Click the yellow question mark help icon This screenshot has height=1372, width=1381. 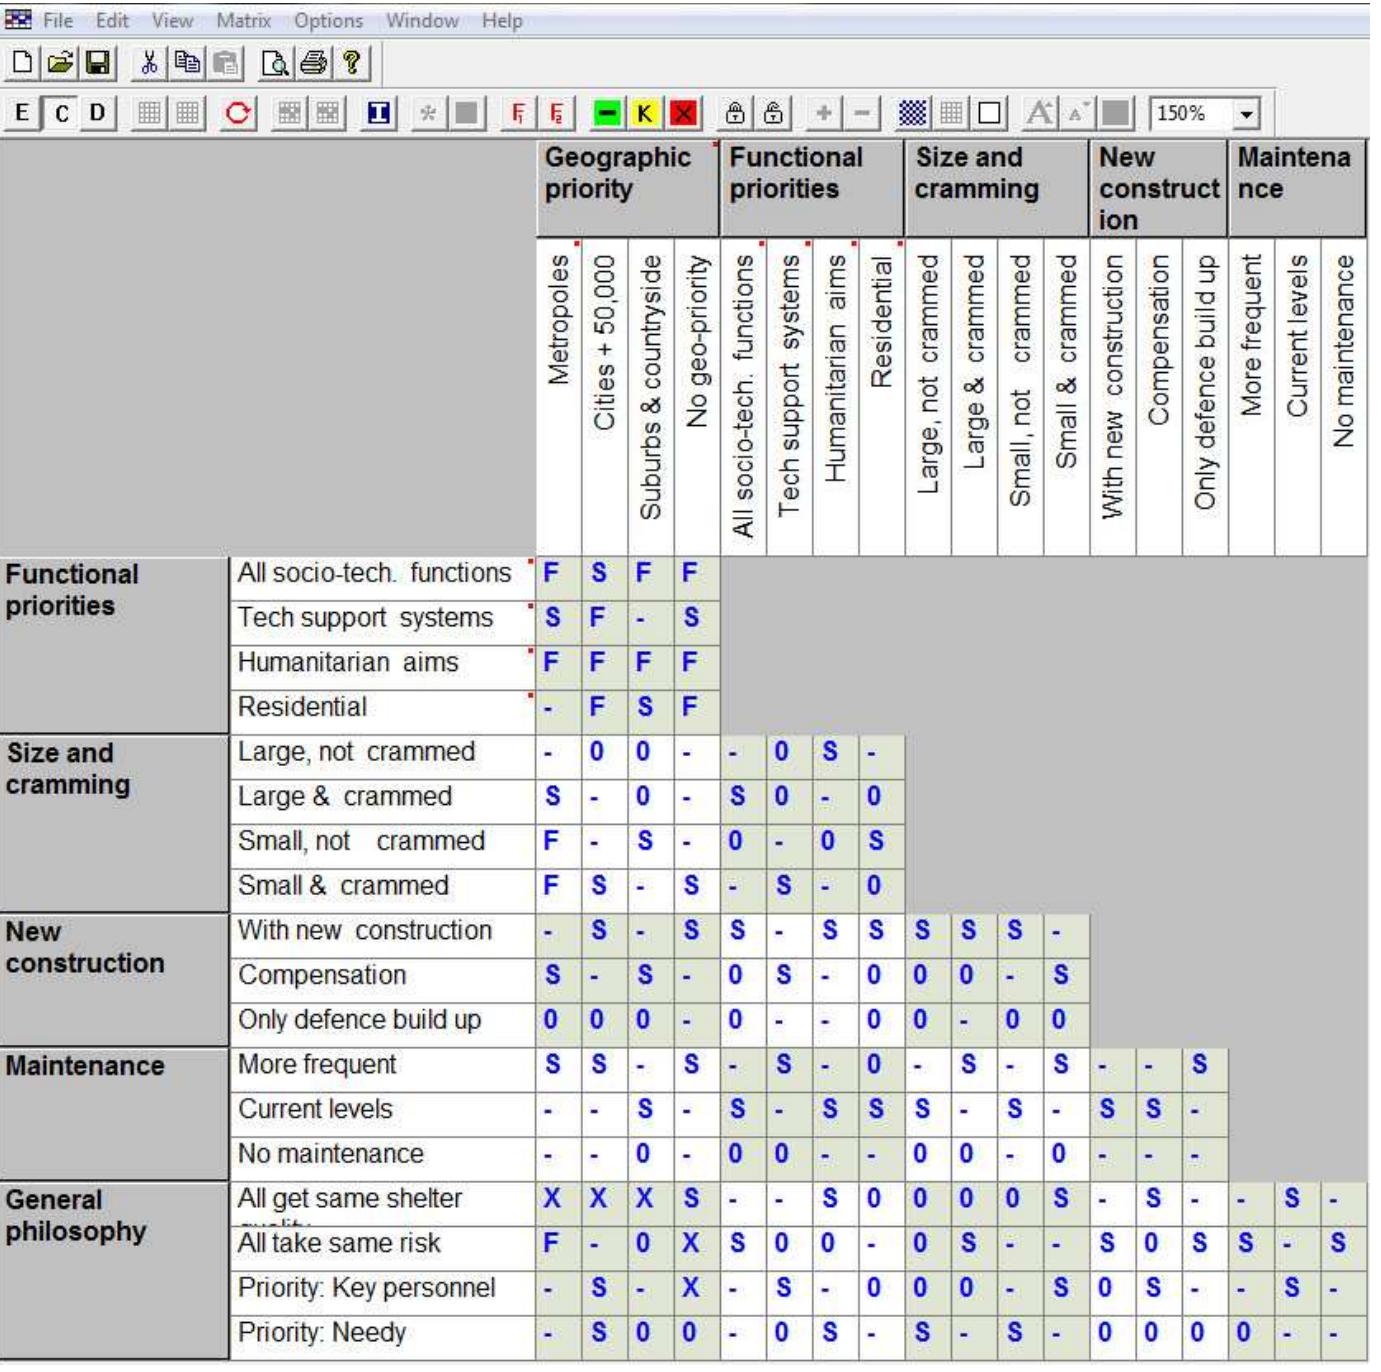pos(351,64)
